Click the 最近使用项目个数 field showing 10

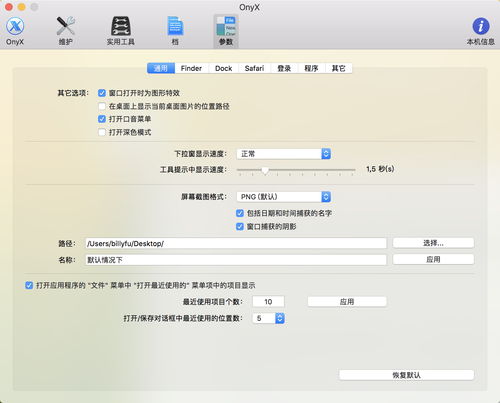coord(268,302)
